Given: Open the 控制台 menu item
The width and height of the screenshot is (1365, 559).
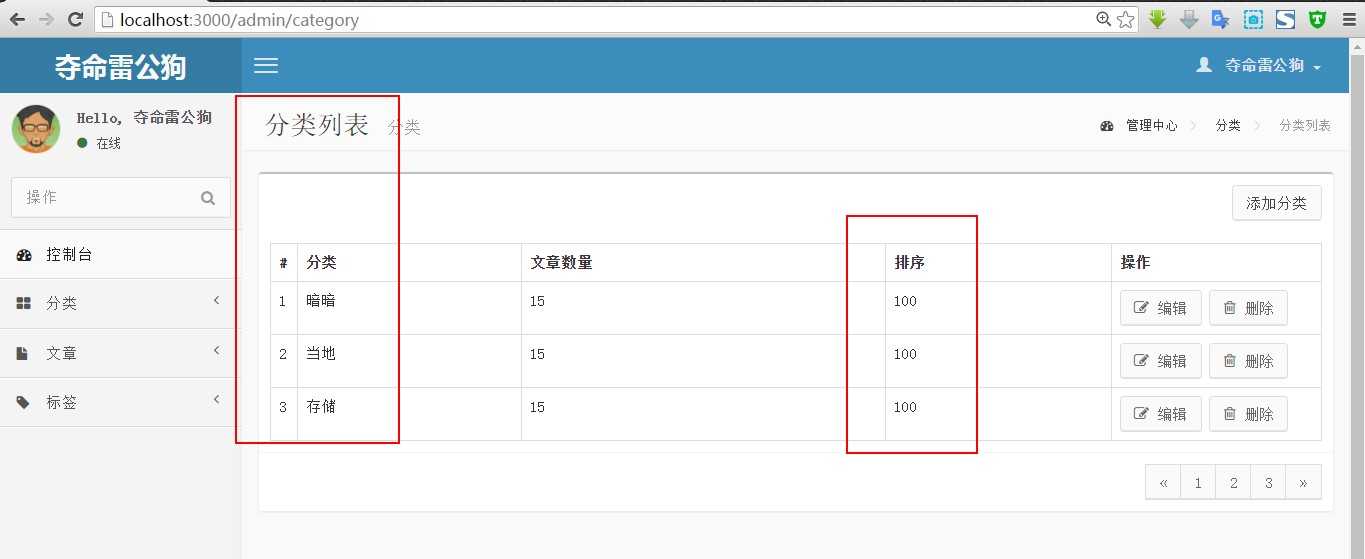Looking at the screenshot, I should coord(120,255).
